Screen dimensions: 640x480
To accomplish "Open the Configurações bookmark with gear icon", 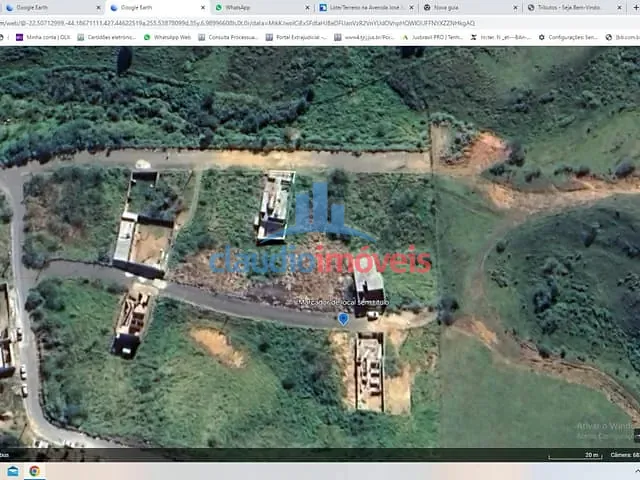I will tap(568, 37).
